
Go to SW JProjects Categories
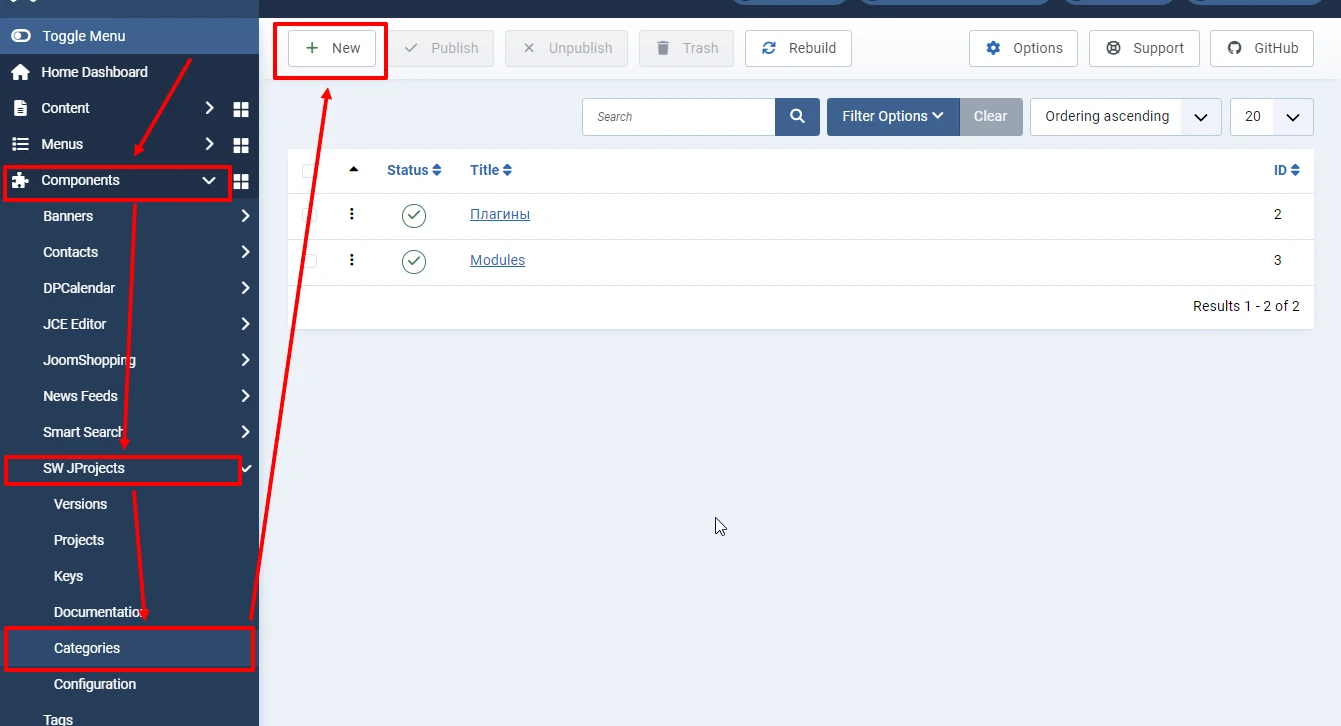[x=87, y=648]
